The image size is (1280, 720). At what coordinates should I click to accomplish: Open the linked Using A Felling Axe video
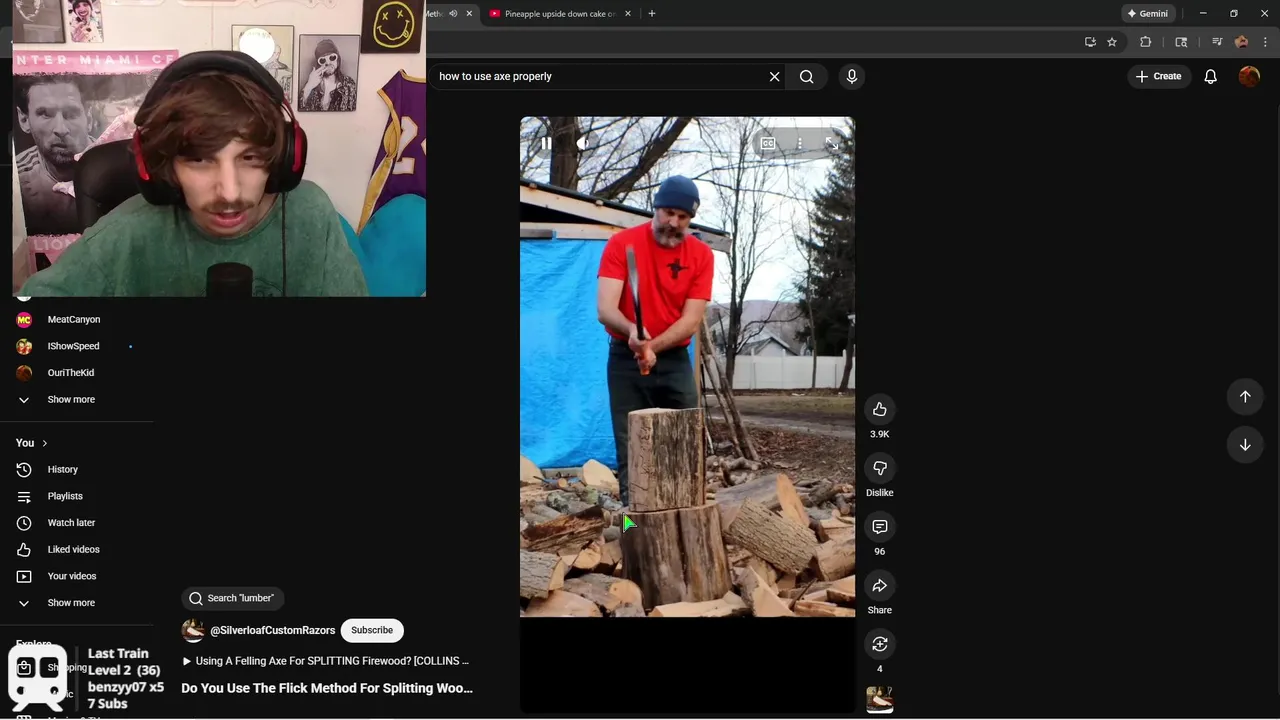point(326,661)
